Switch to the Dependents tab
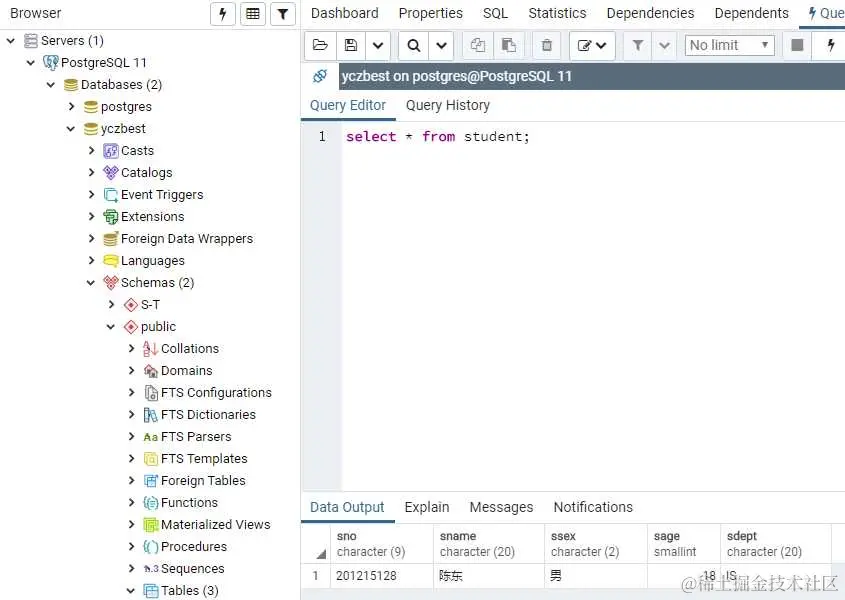845x600 pixels. (752, 13)
